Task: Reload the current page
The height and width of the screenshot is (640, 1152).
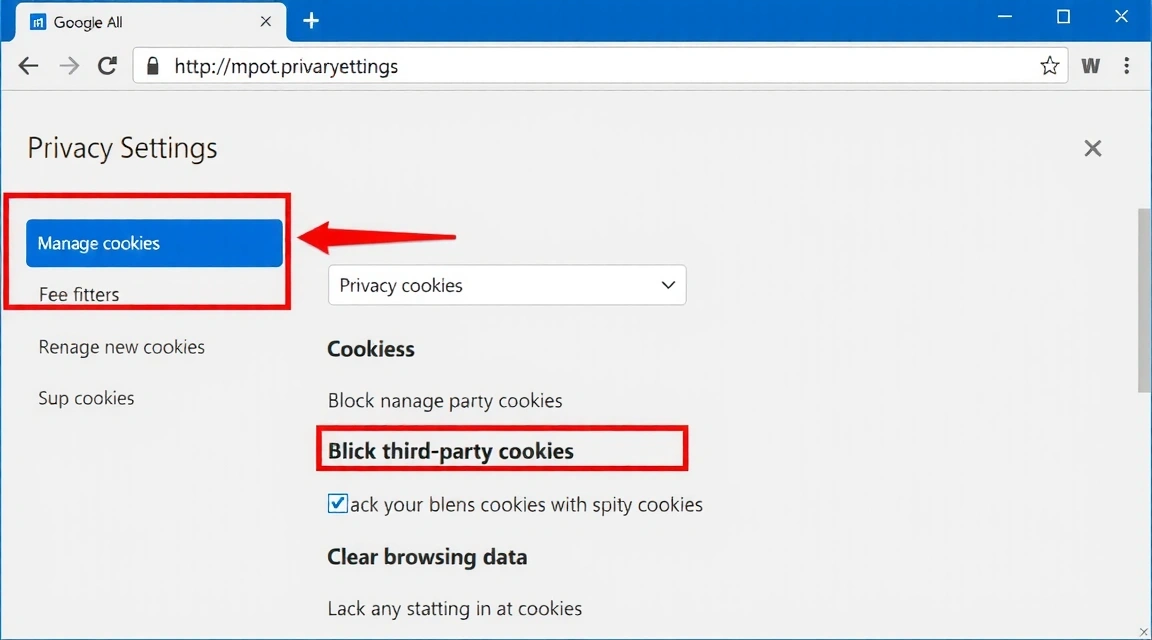Action: pos(107,66)
